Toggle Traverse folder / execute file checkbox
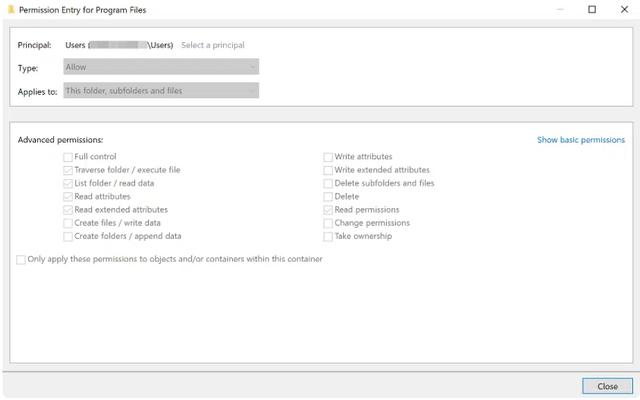Viewport: 640px width, 400px height. point(68,170)
